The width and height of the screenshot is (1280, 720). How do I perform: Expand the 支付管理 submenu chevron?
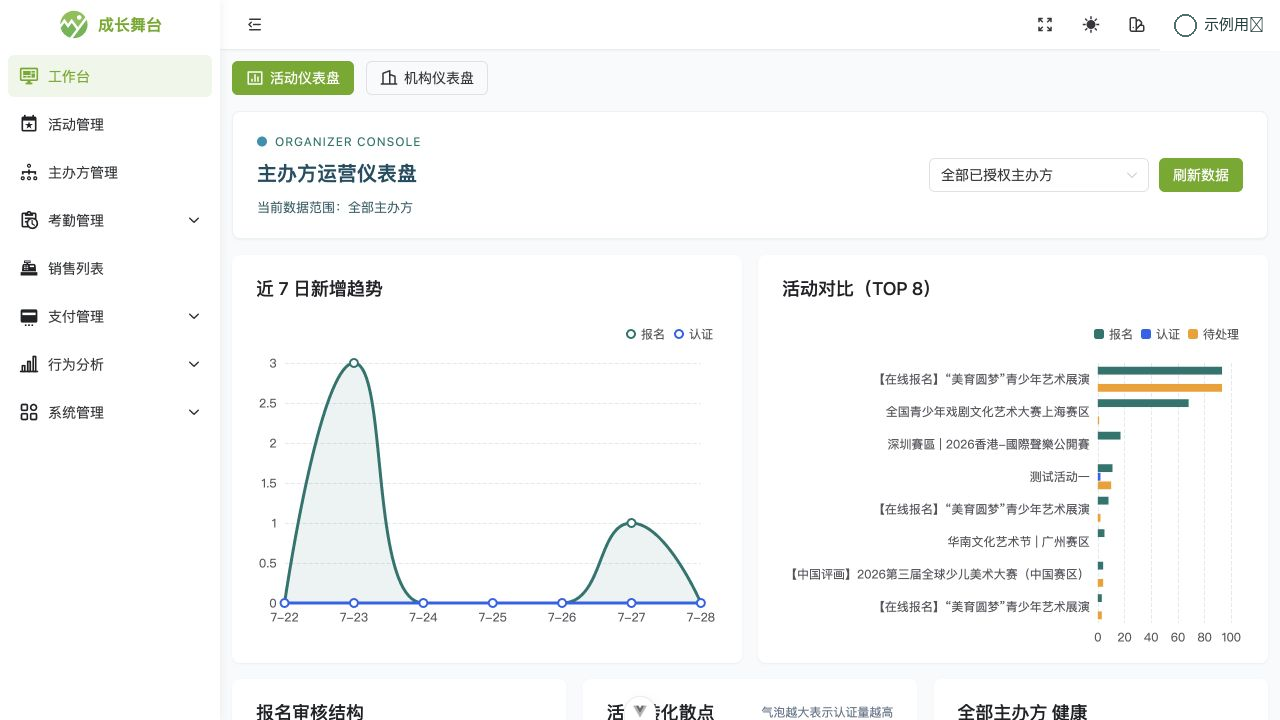[x=194, y=316]
